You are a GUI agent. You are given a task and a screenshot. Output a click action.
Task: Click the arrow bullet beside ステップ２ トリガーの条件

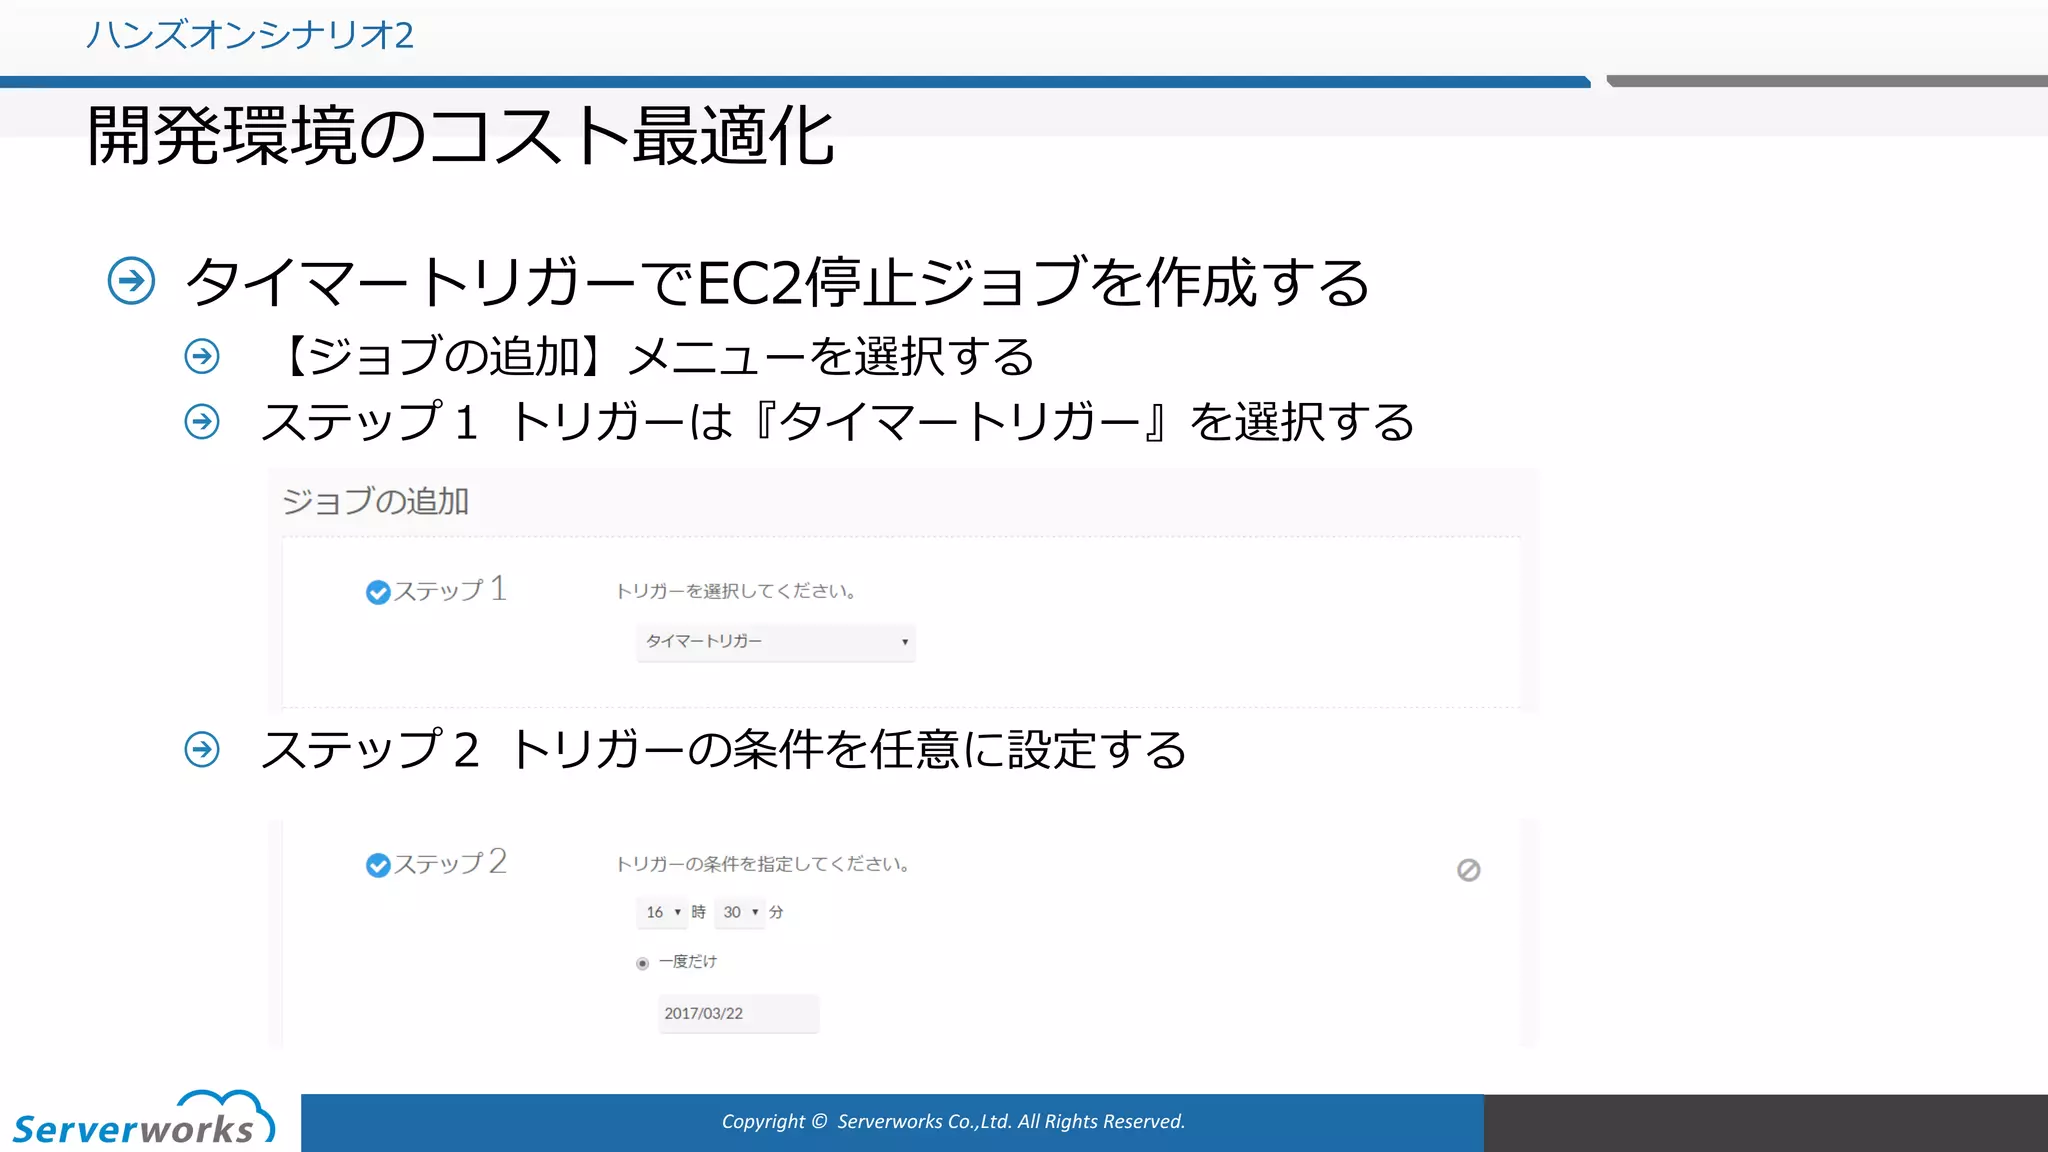pyautogui.click(x=202, y=749)
